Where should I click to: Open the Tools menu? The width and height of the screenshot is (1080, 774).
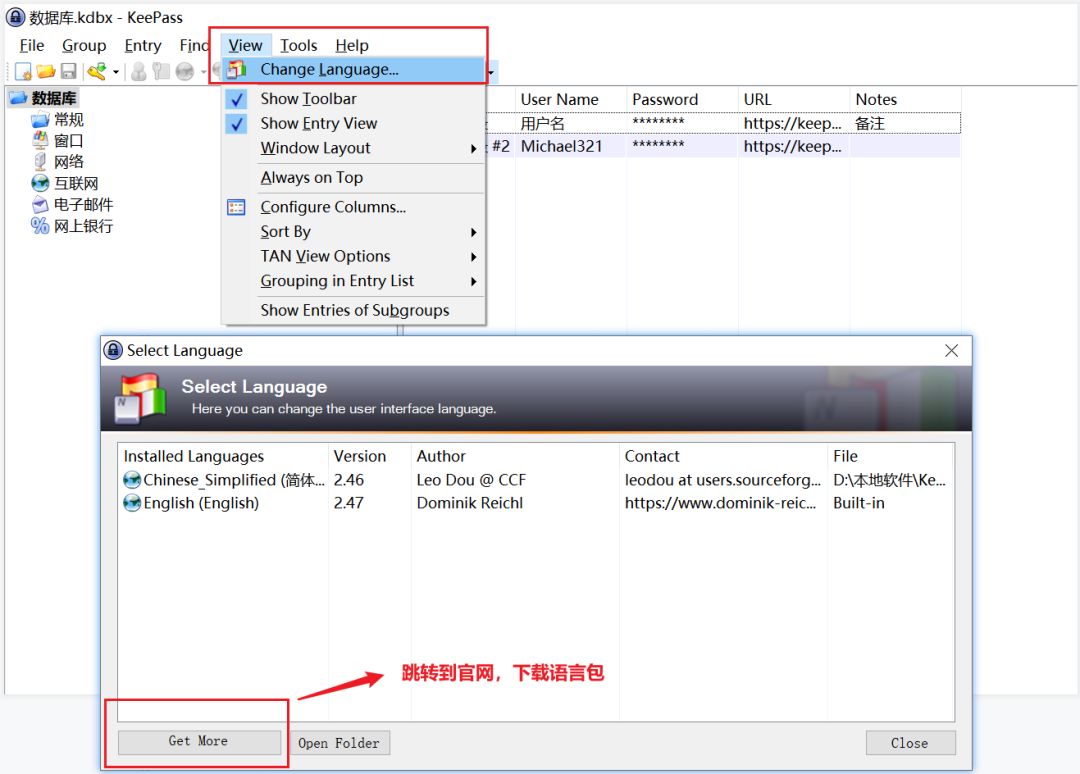click(x=298, y=45)
